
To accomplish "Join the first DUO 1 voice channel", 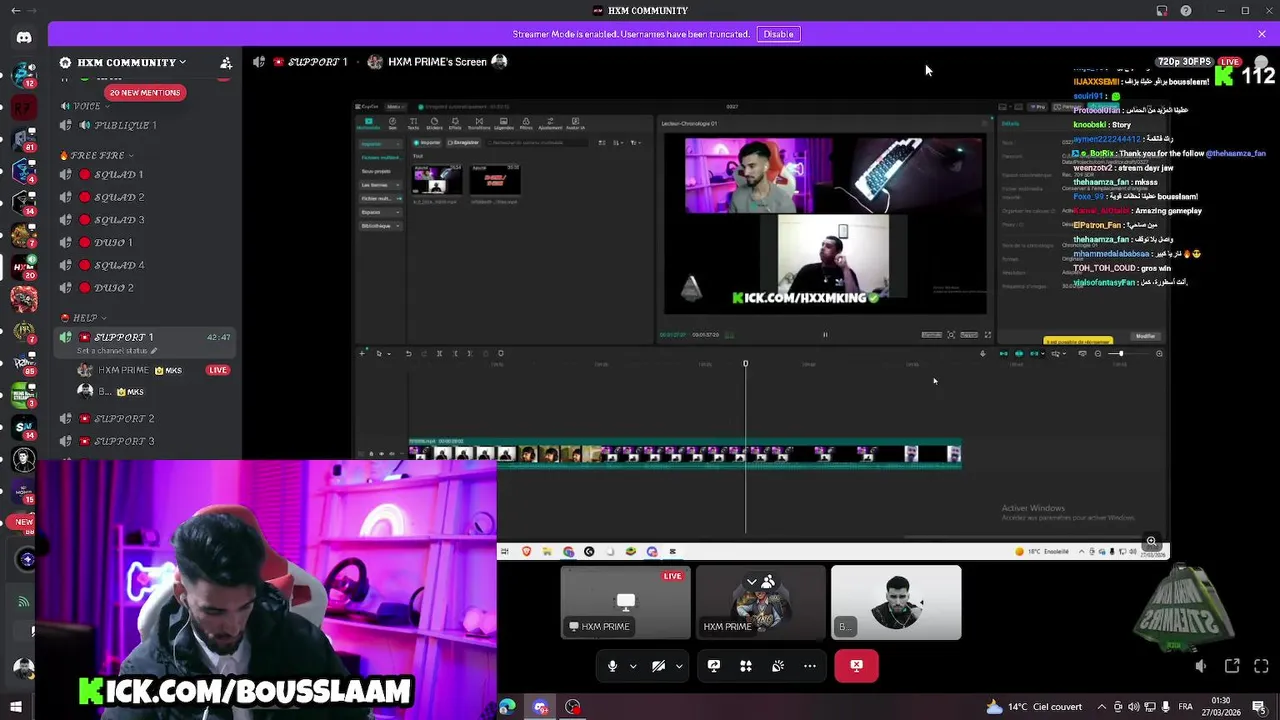I will [146, 242].
